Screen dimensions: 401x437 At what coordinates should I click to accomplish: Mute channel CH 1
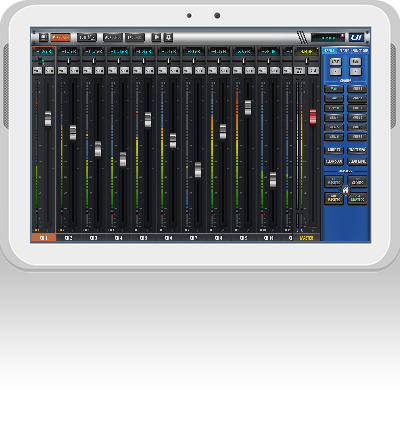pyautogui.click(x=37, y=71)
